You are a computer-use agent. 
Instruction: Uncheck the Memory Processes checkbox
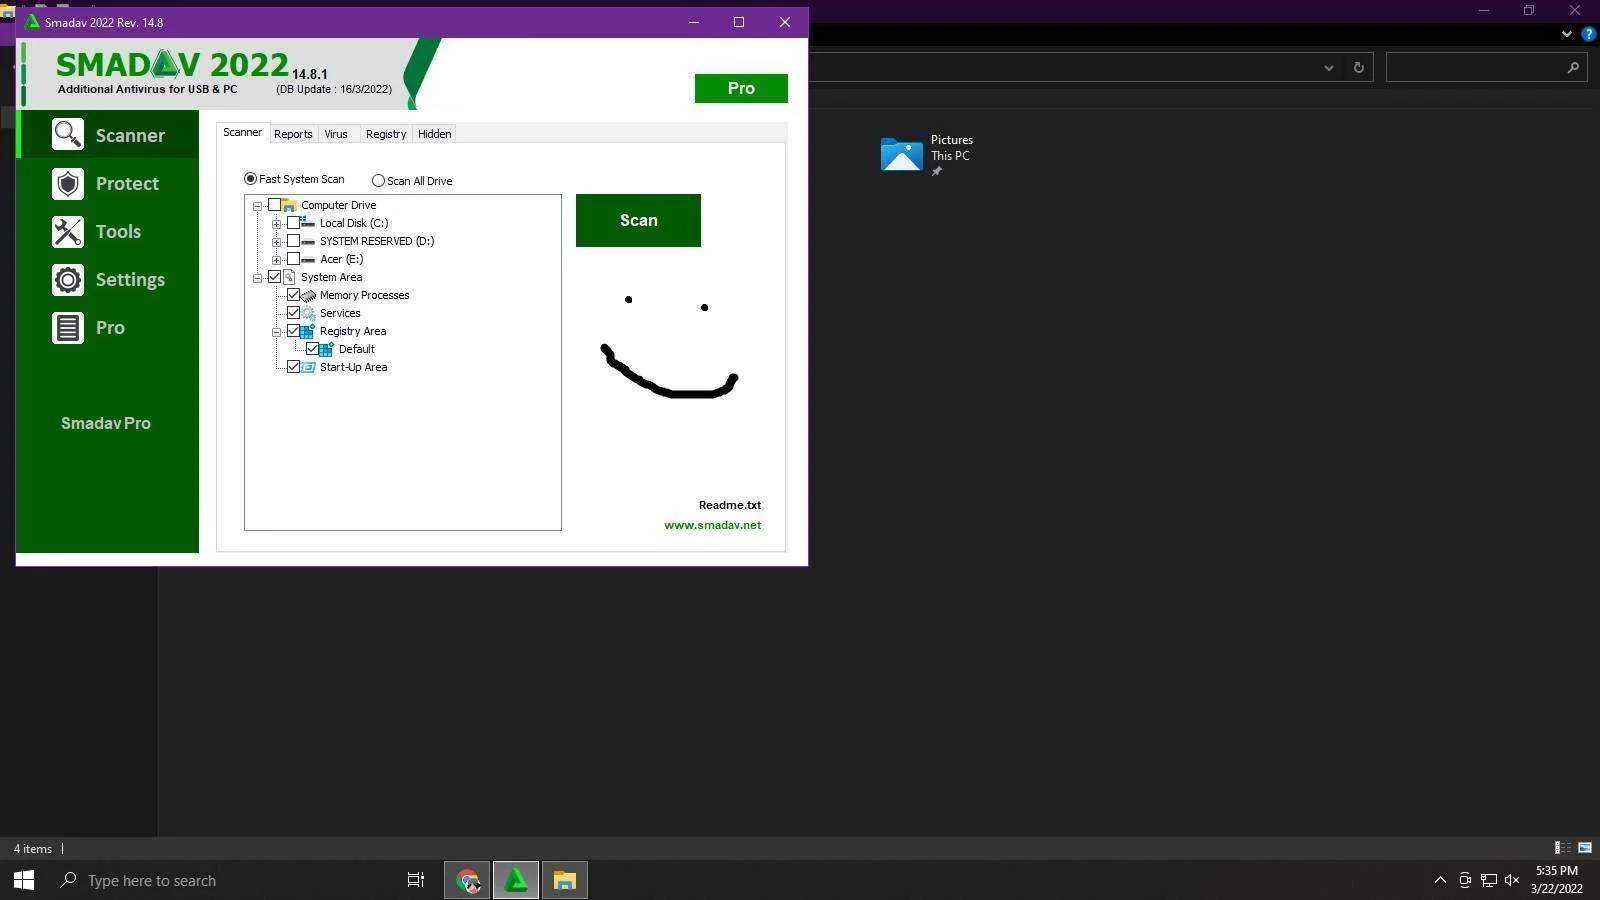click(x=293, y=295)
